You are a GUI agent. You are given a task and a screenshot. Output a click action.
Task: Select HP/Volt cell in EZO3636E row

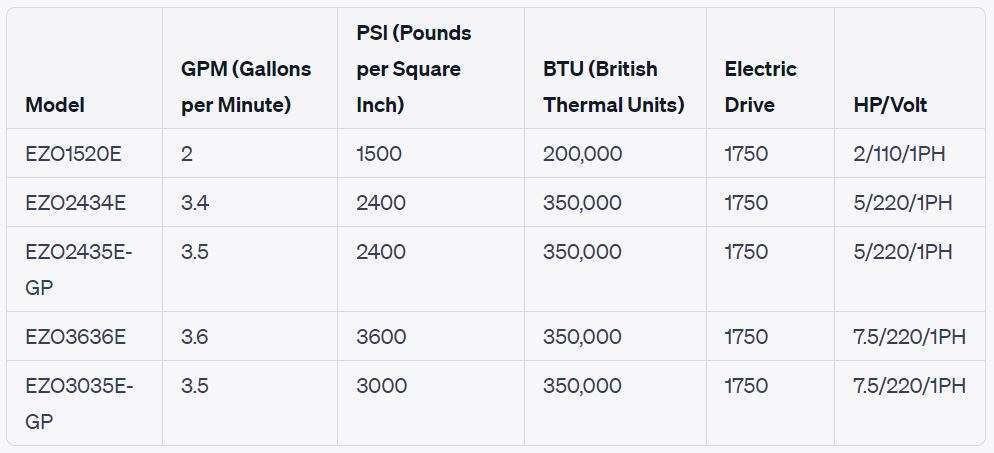pos(909,337)
